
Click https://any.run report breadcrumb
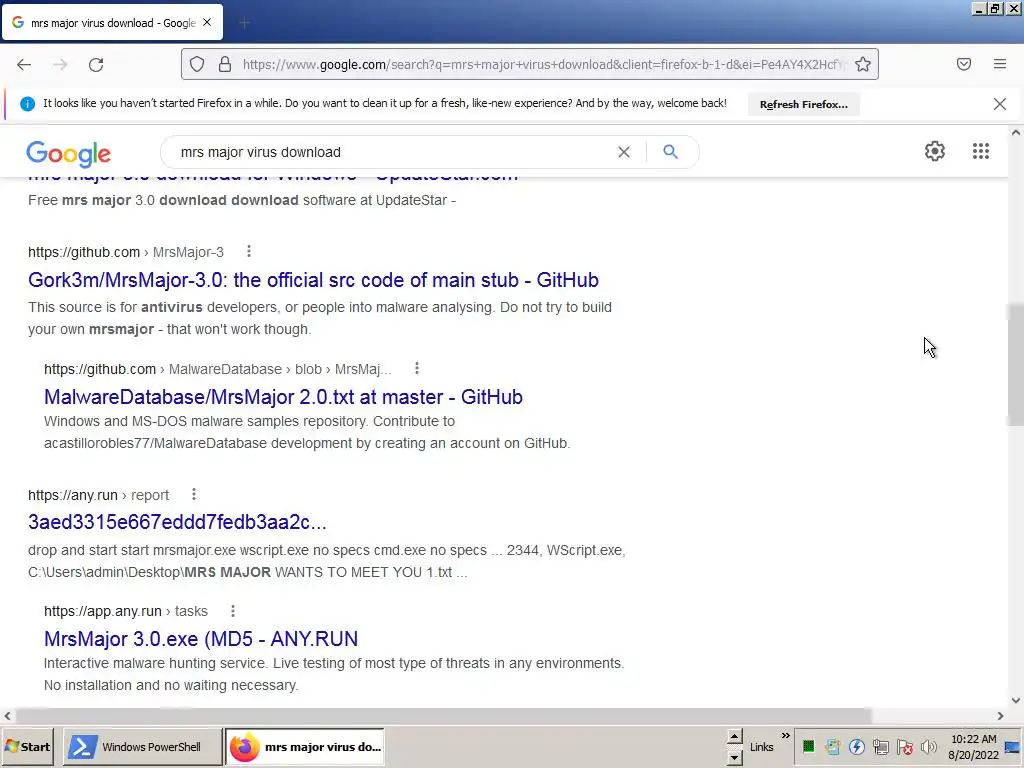click(x=99, y=495)
